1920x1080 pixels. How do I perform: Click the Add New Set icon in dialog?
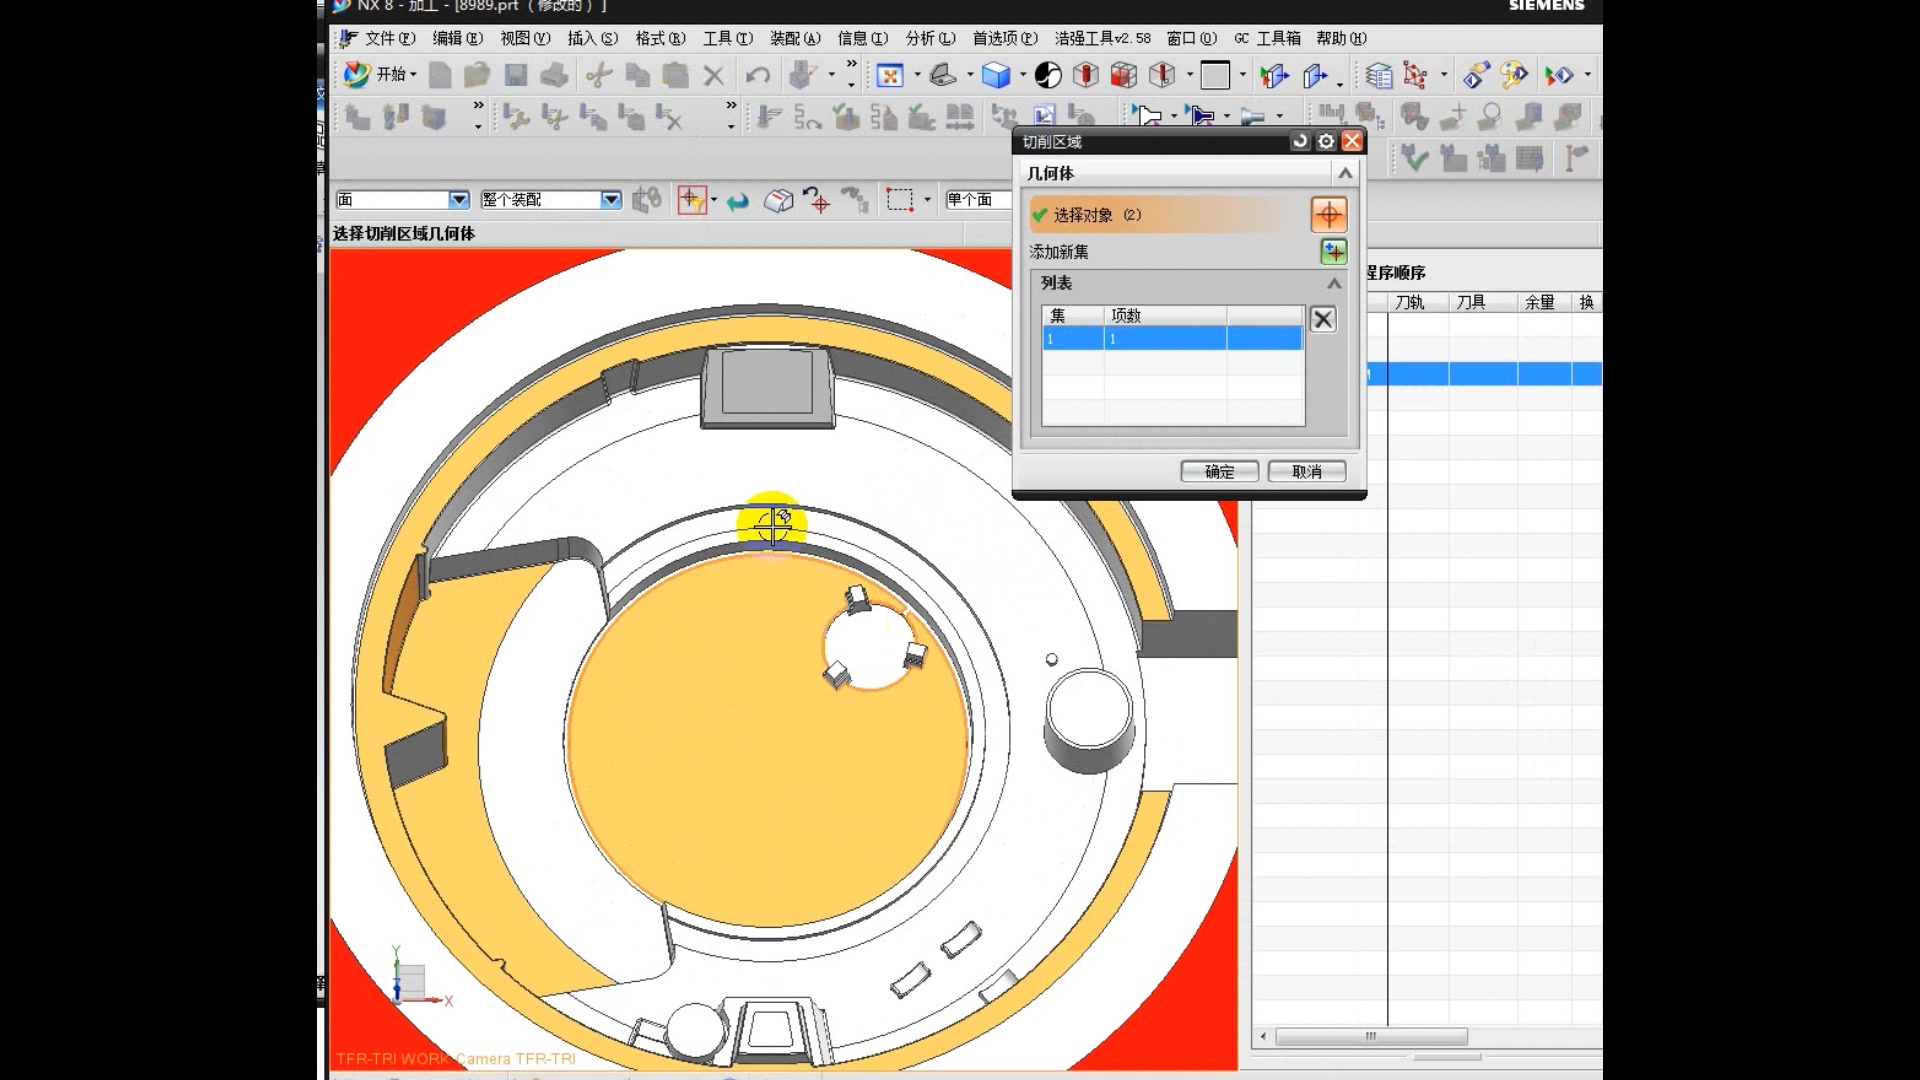pos(1333,252)
